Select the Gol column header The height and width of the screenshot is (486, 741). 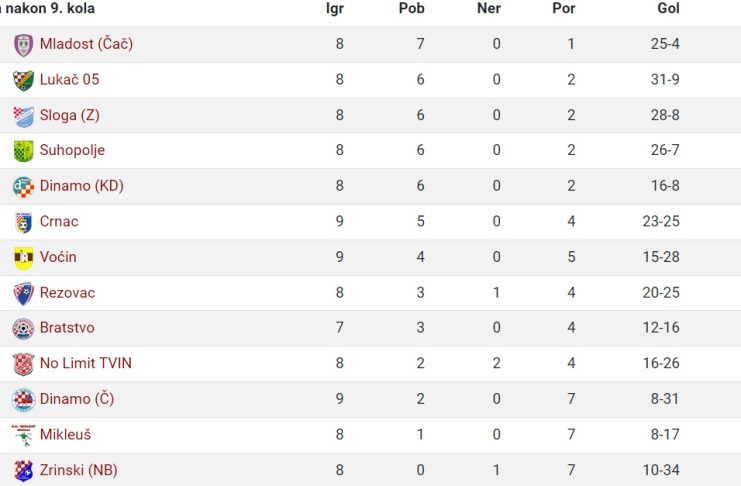668,8
